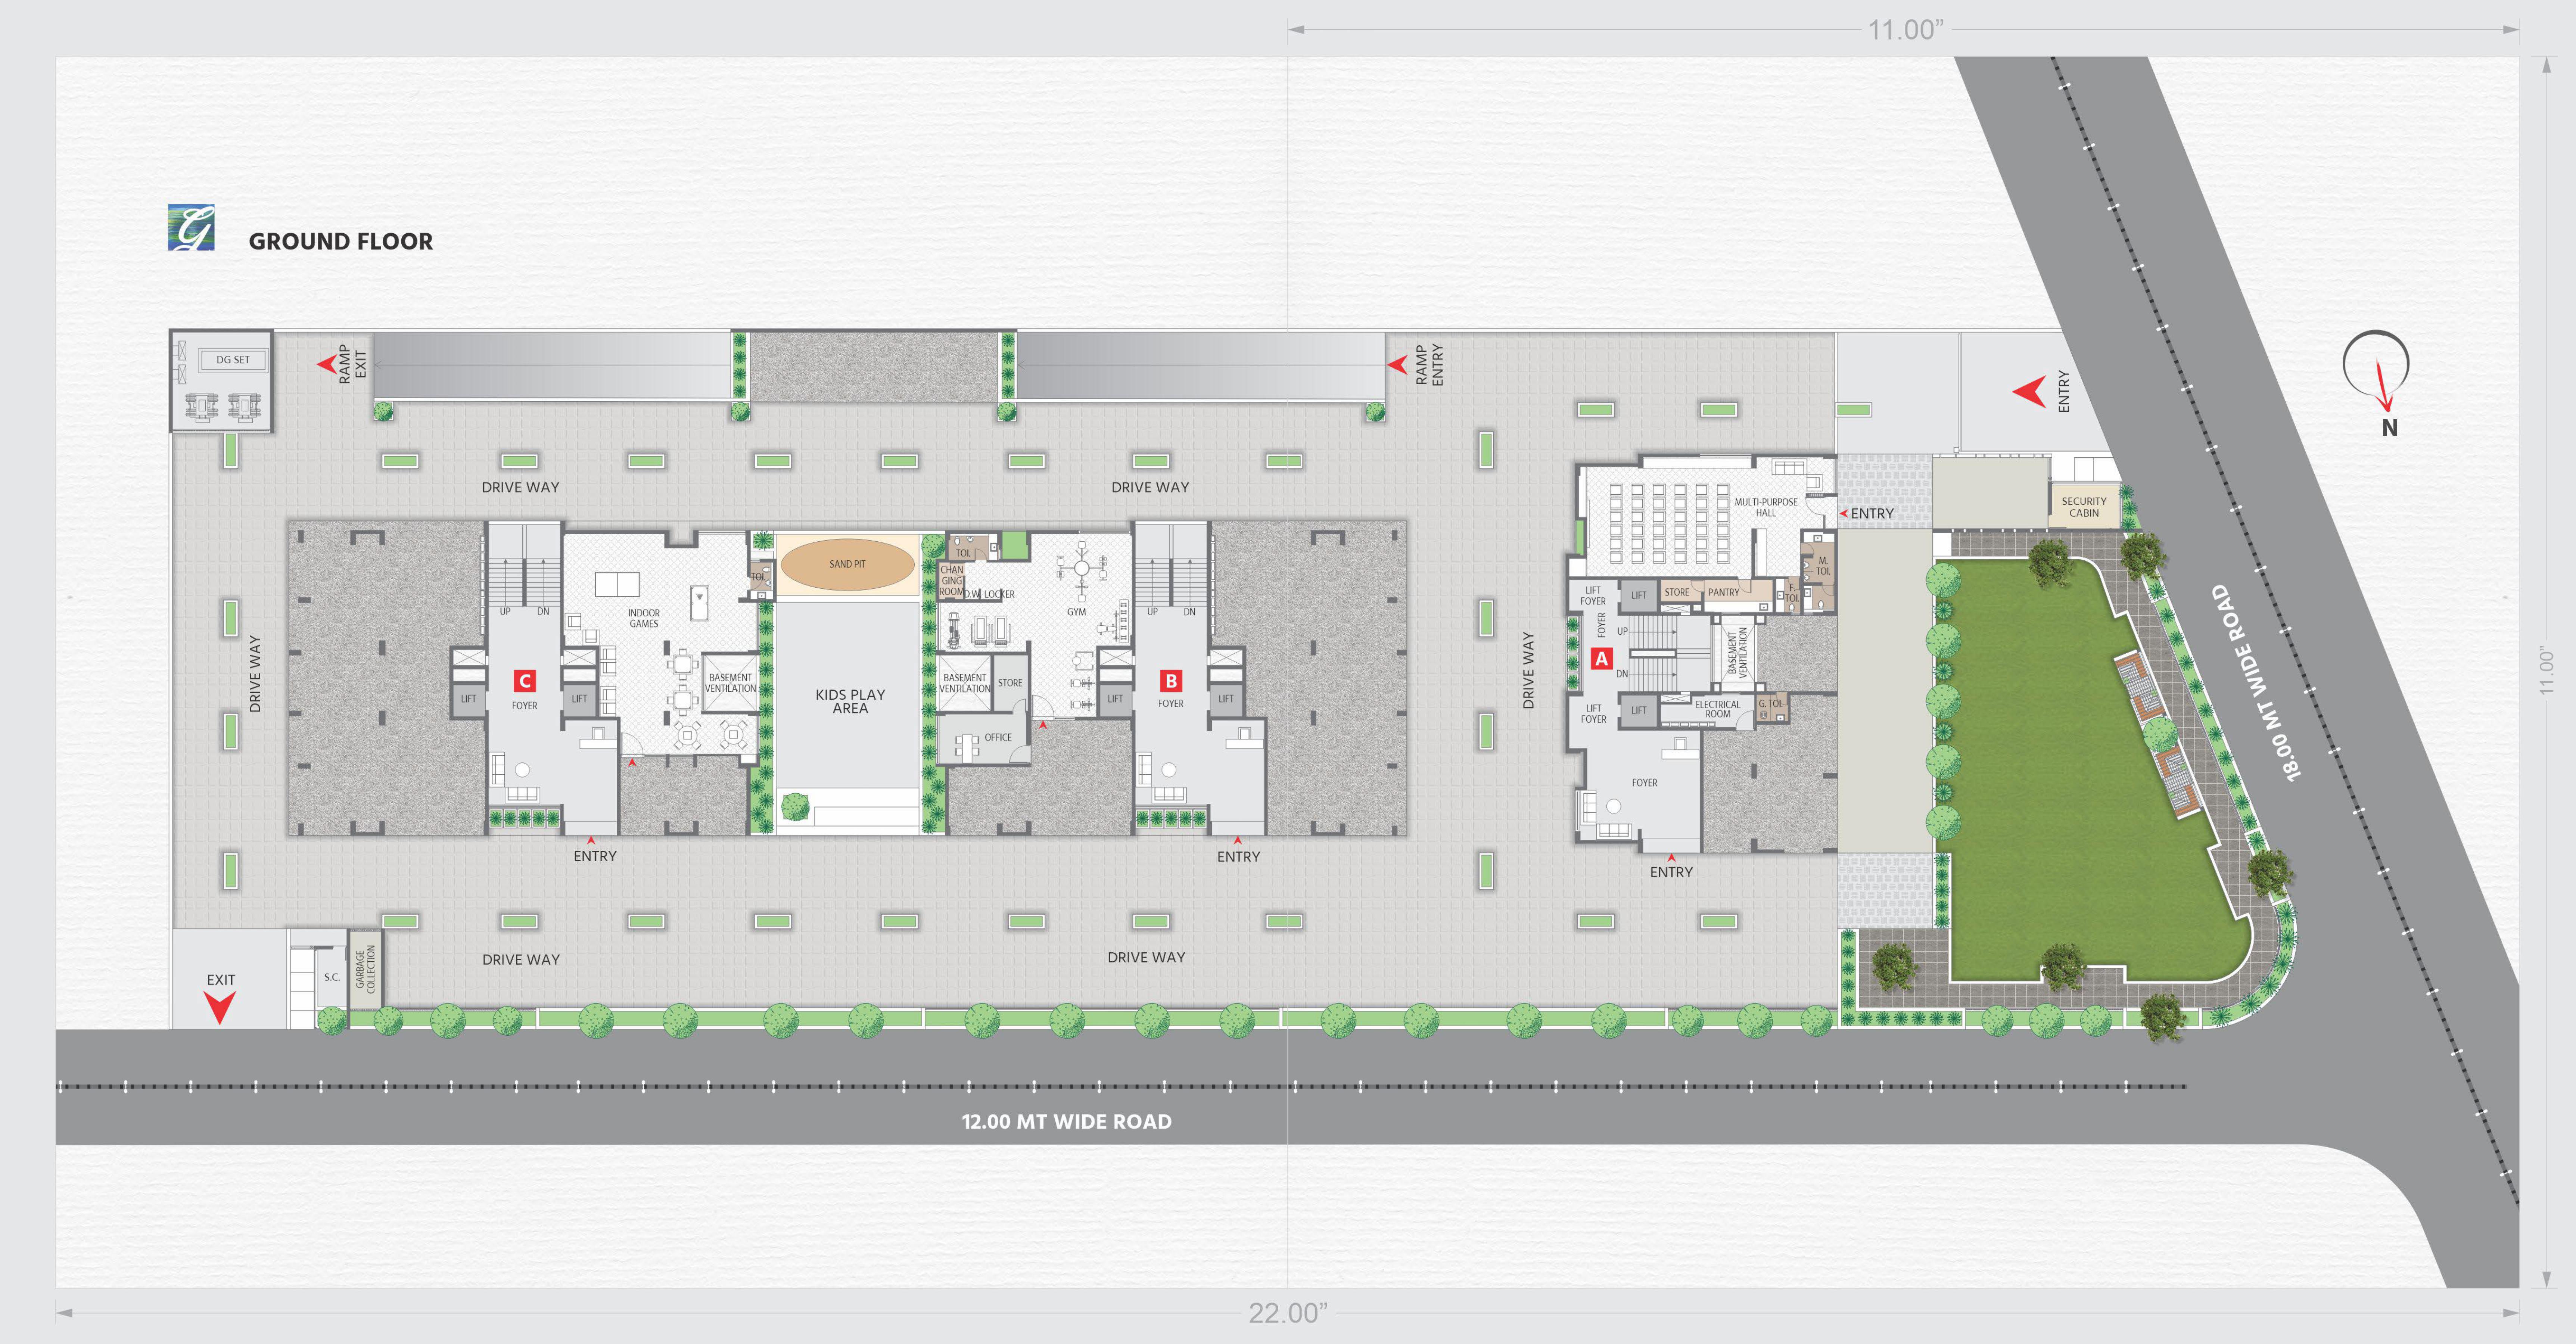The height and width of the screenshot is (1344, 2576).
Task: Click the SECURITY CABIN label
Action: 2084,507
